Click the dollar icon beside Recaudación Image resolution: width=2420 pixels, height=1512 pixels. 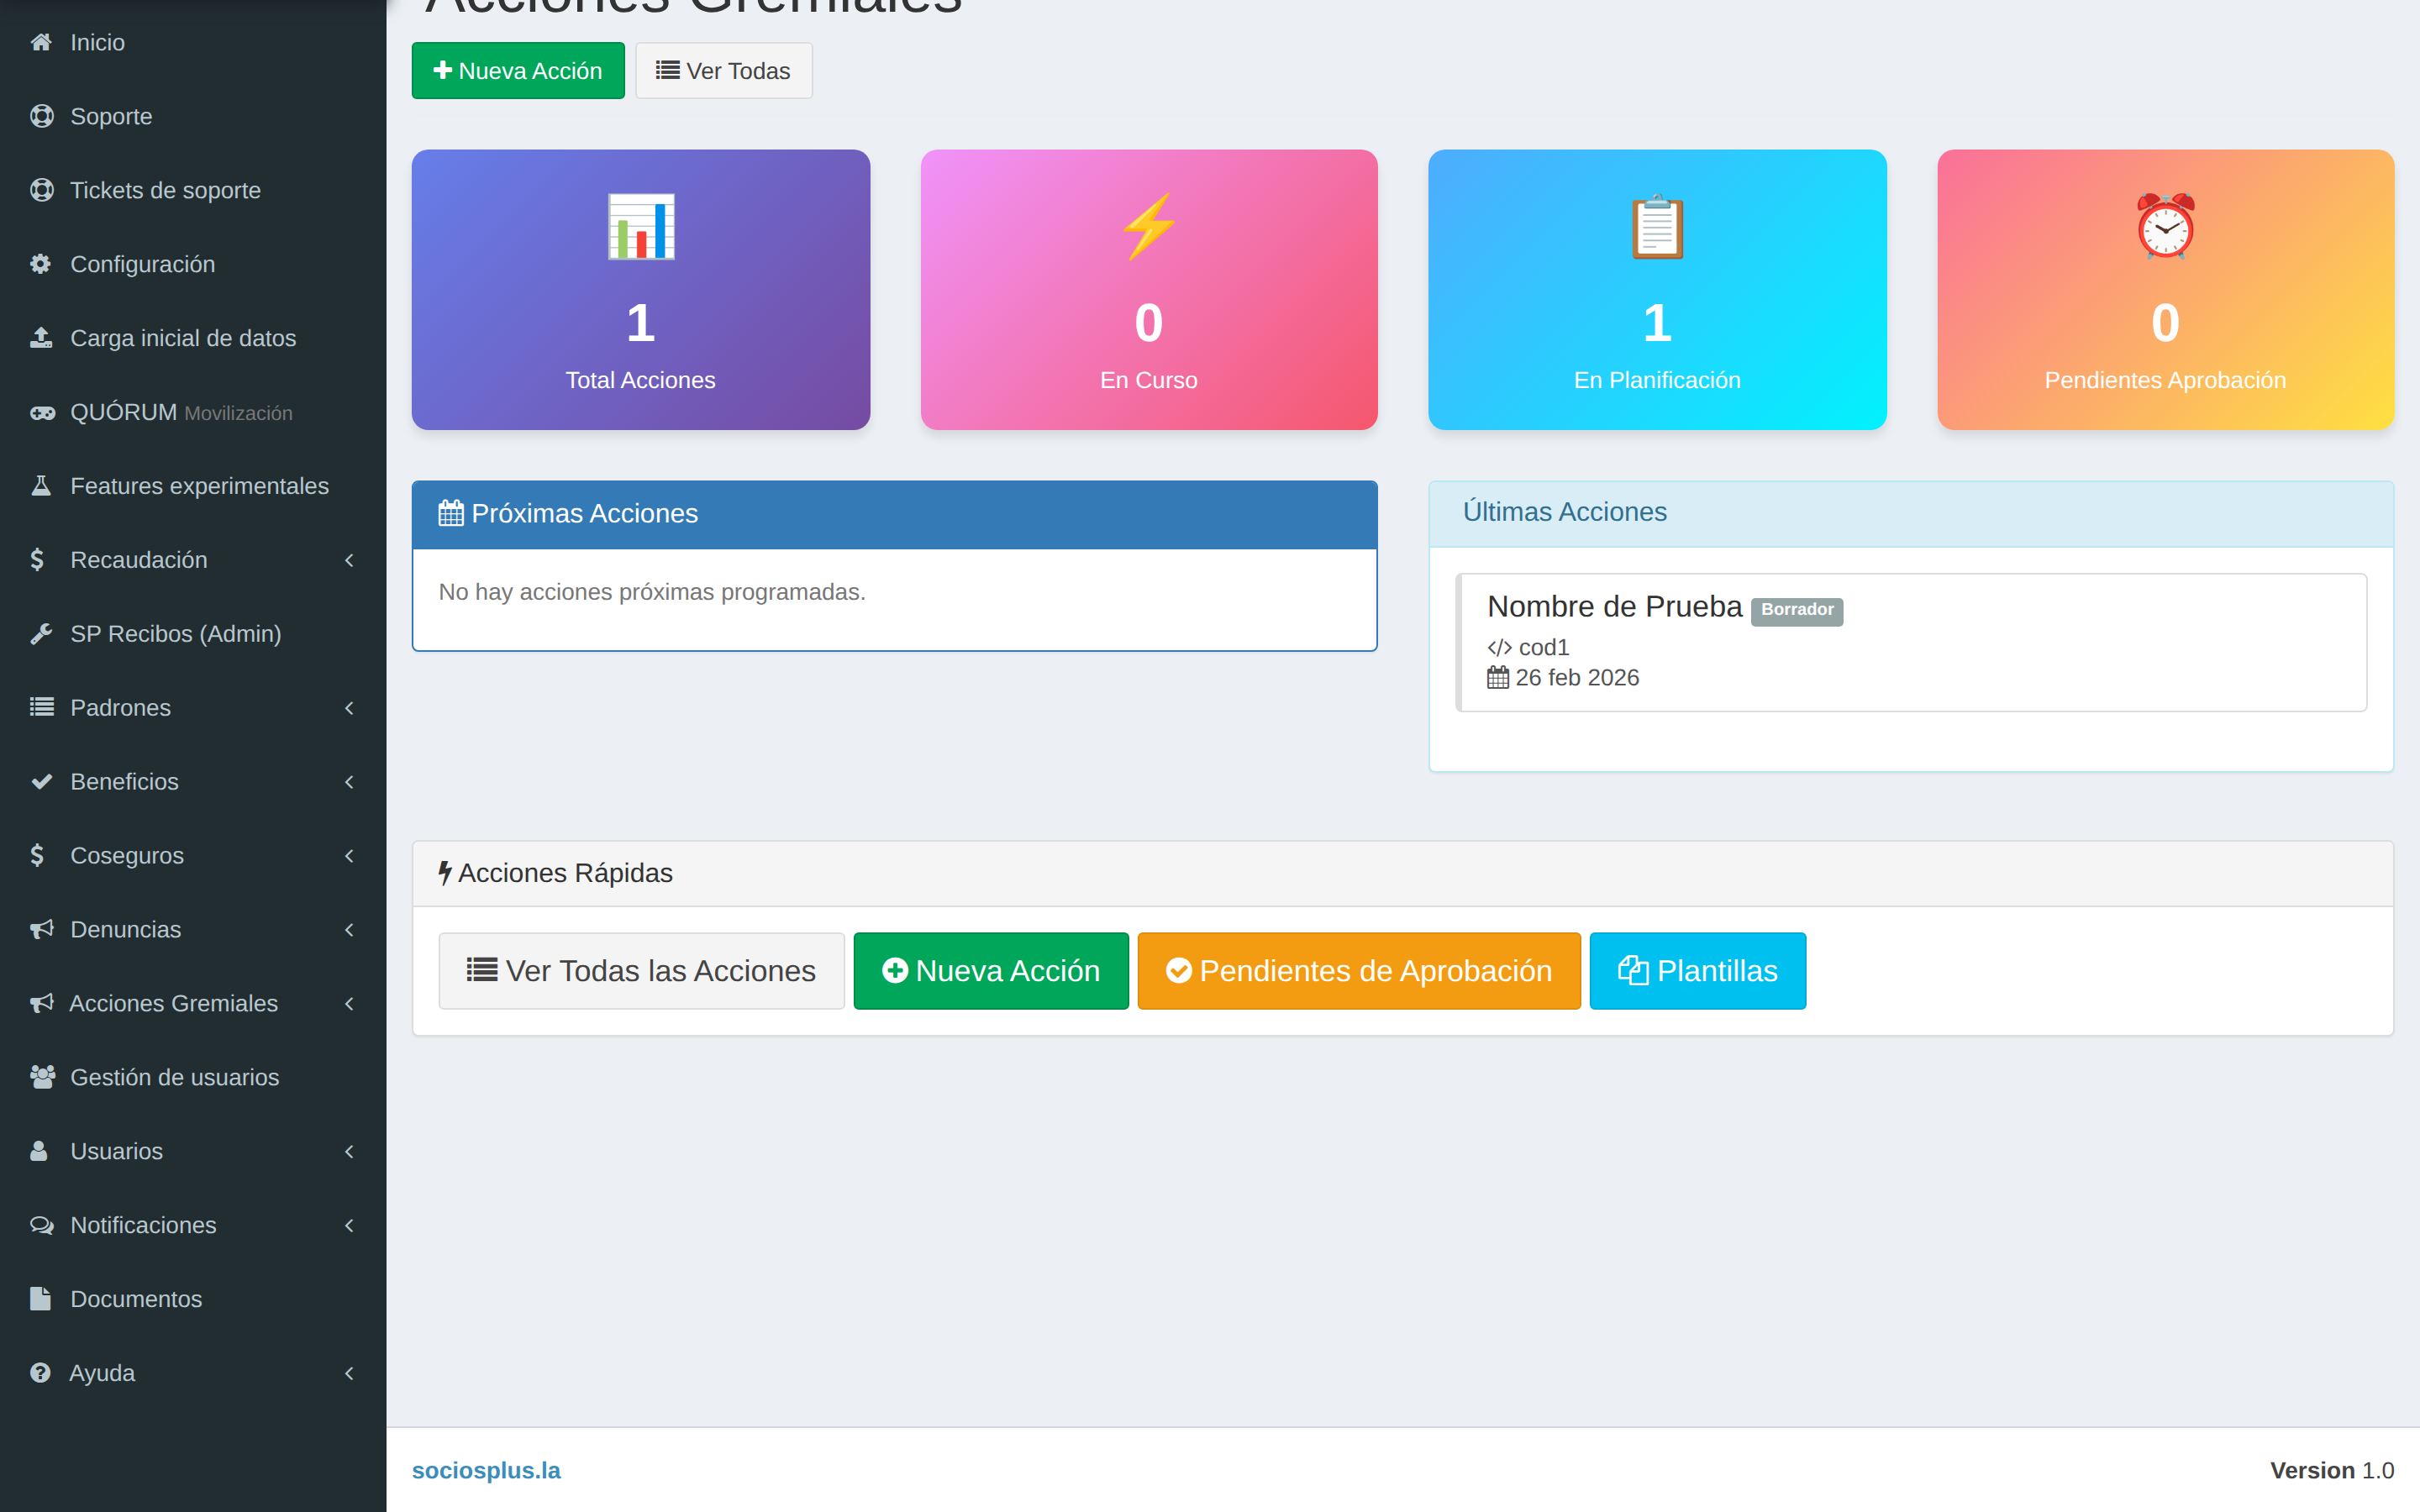[x=37, y=560]
